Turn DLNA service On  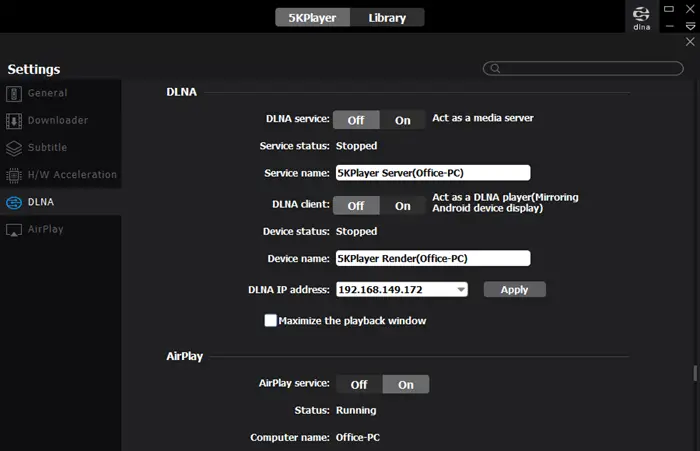(x=402, y=120)
